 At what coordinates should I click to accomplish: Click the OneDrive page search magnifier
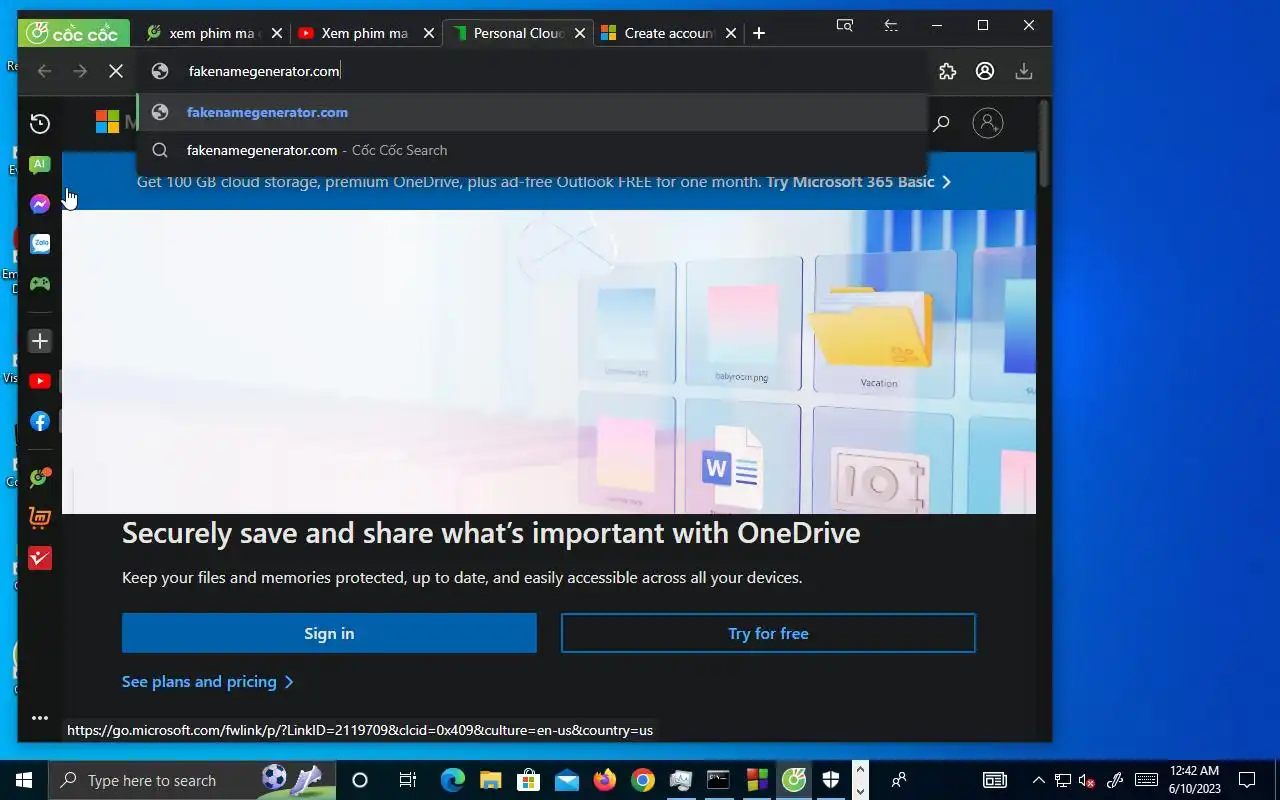(x=940, y=124)
